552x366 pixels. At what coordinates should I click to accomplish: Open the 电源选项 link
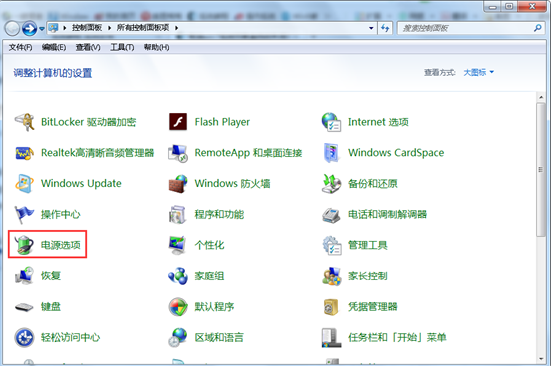coord(61,245)
